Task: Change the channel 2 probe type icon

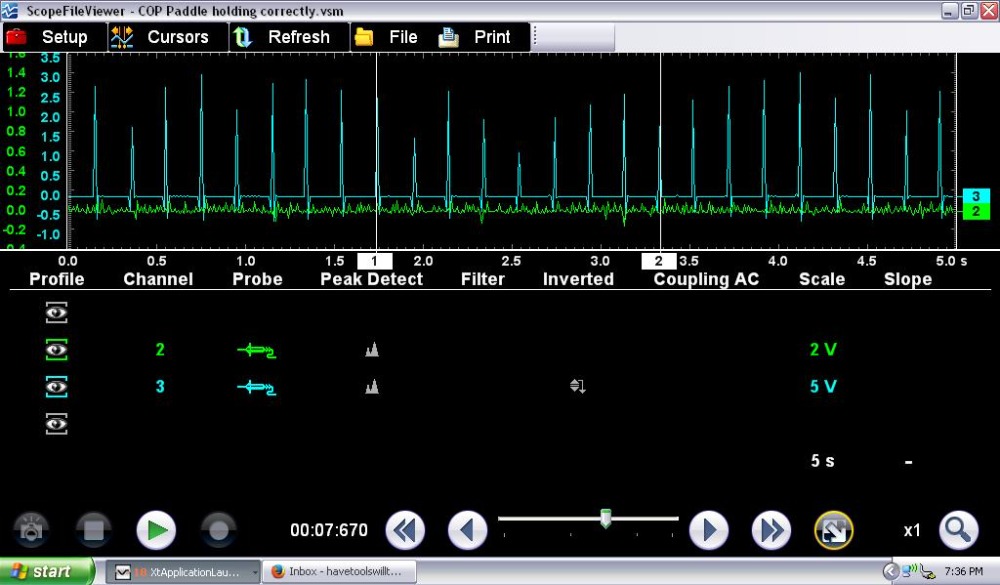Action: tap(256, 350)
